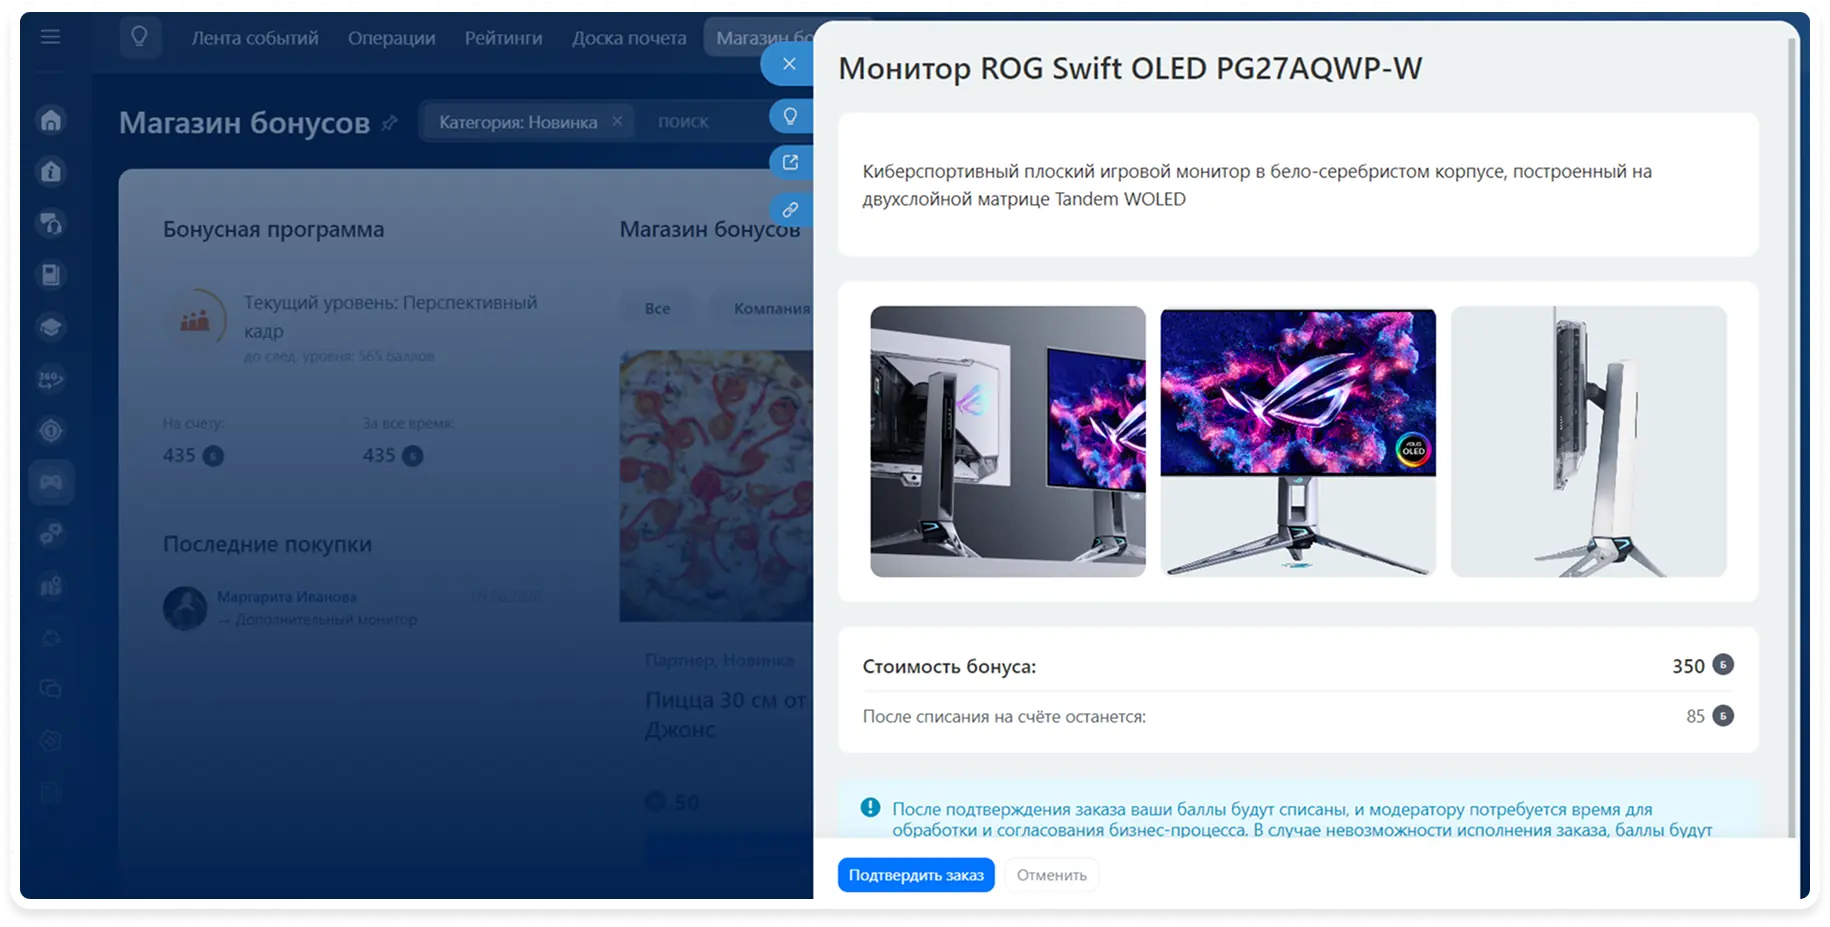Open the hamburger menu in the sidebar
Screen dimensions: 1830x927
tap(50, 37)
